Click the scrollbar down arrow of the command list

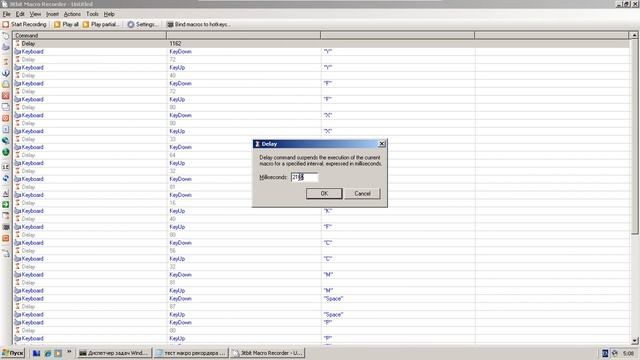(634, 340)
